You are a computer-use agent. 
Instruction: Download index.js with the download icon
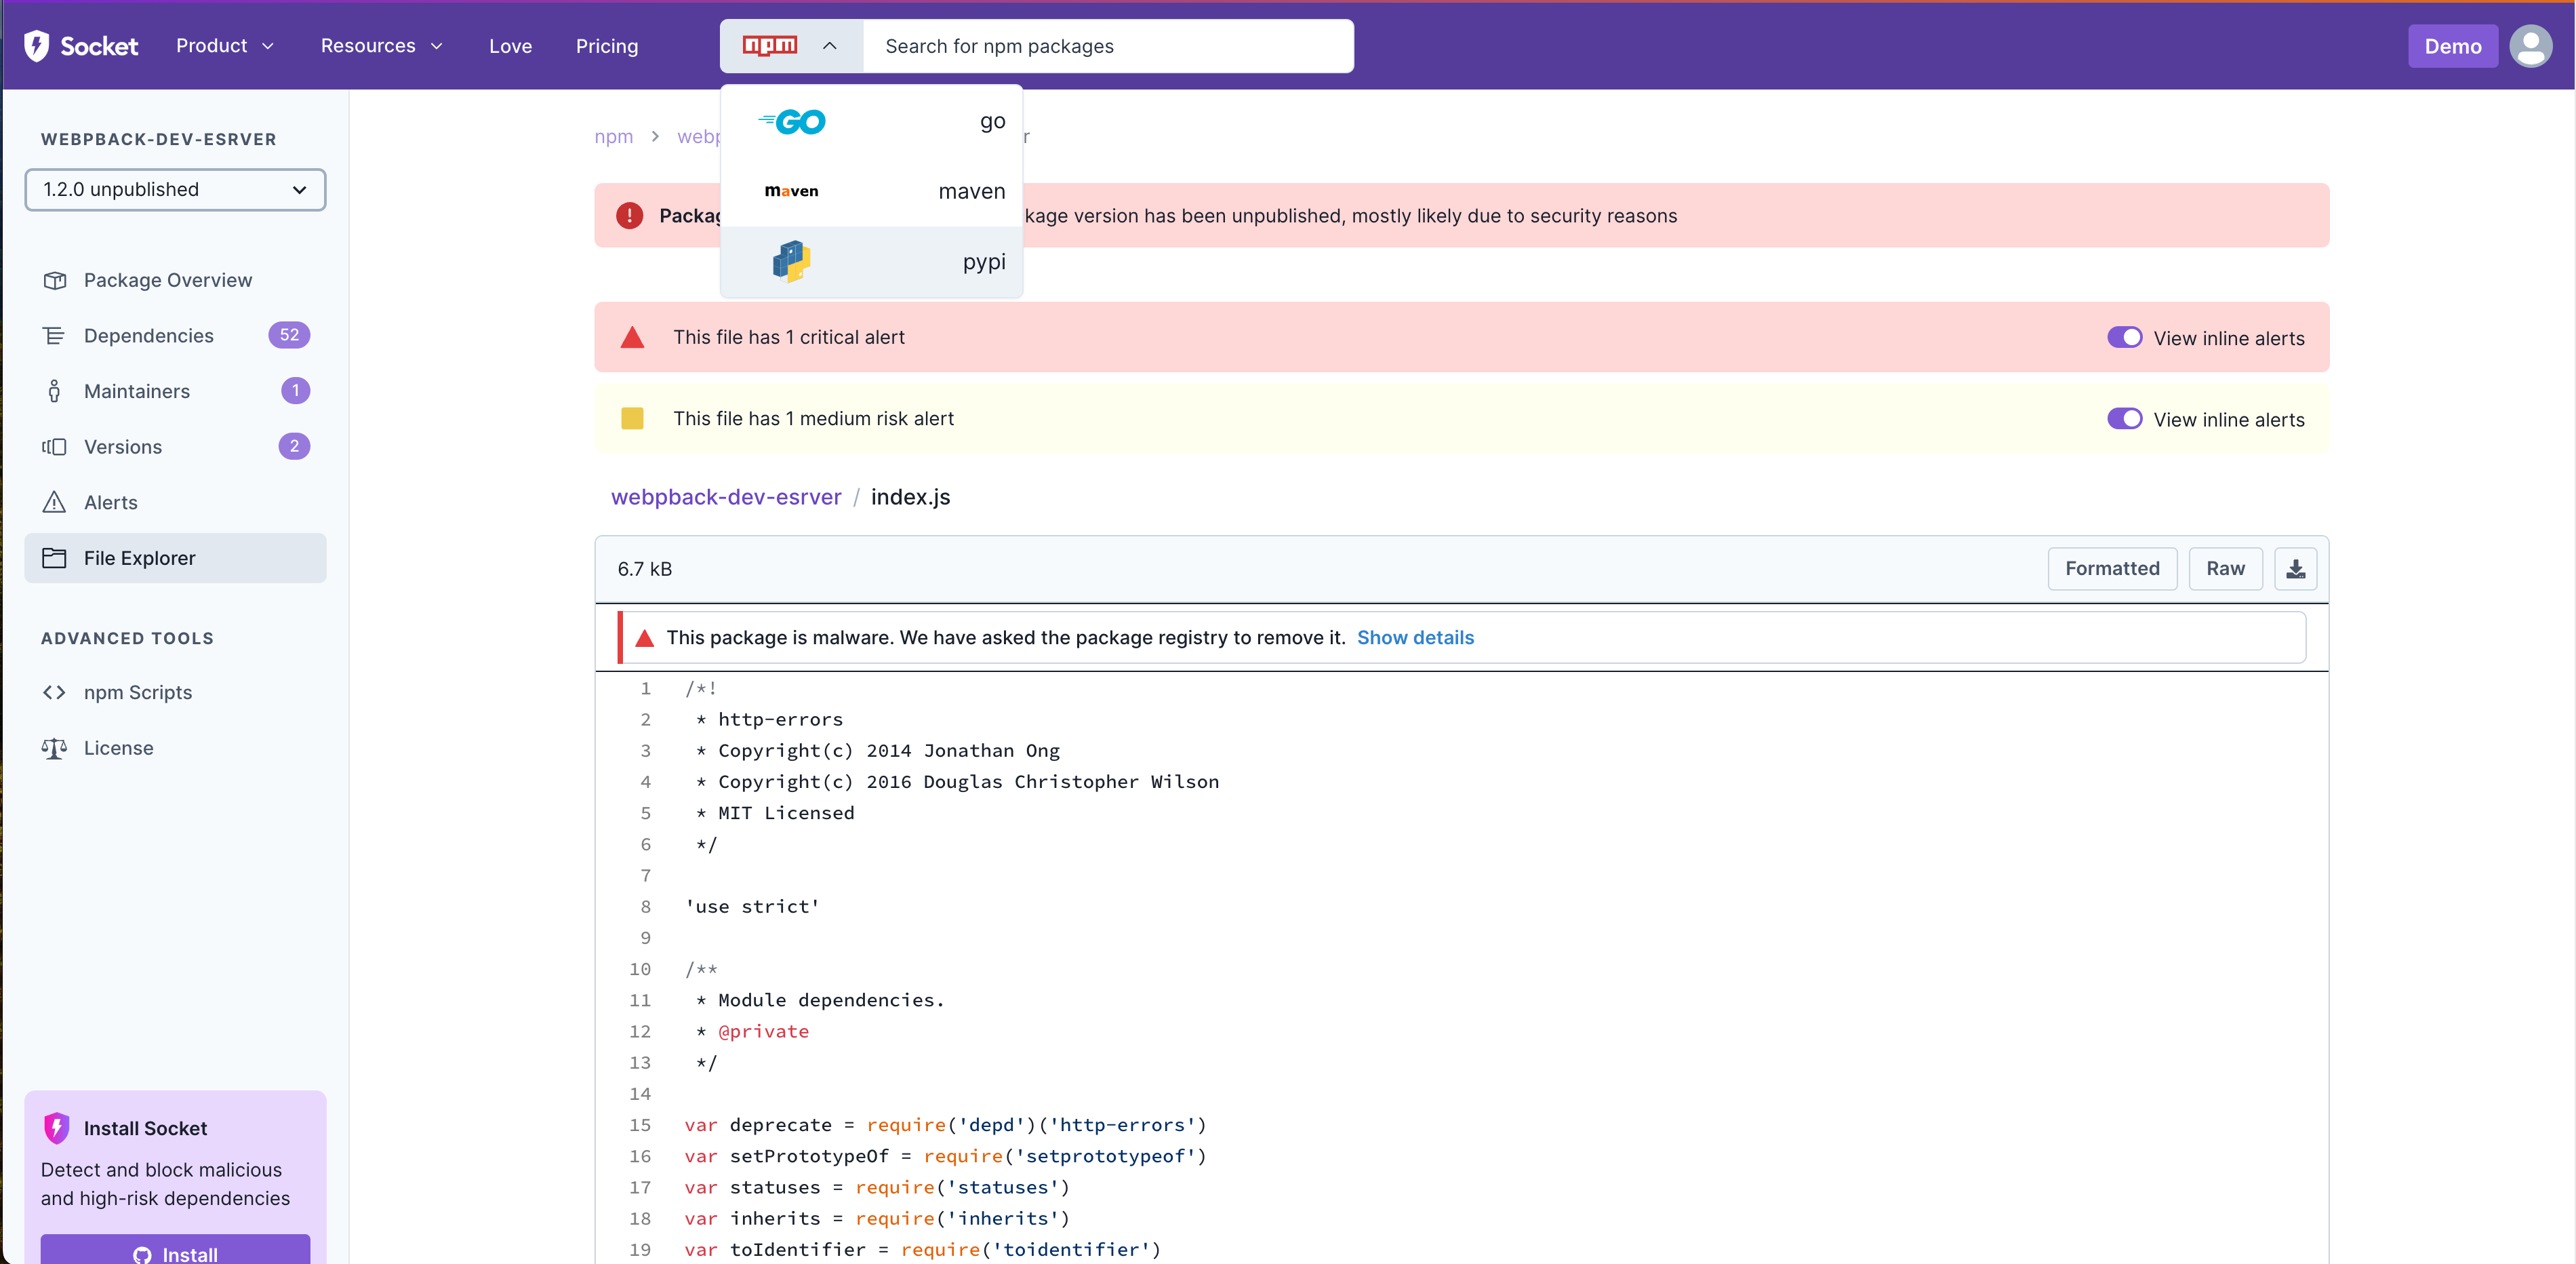(2295, 569)
